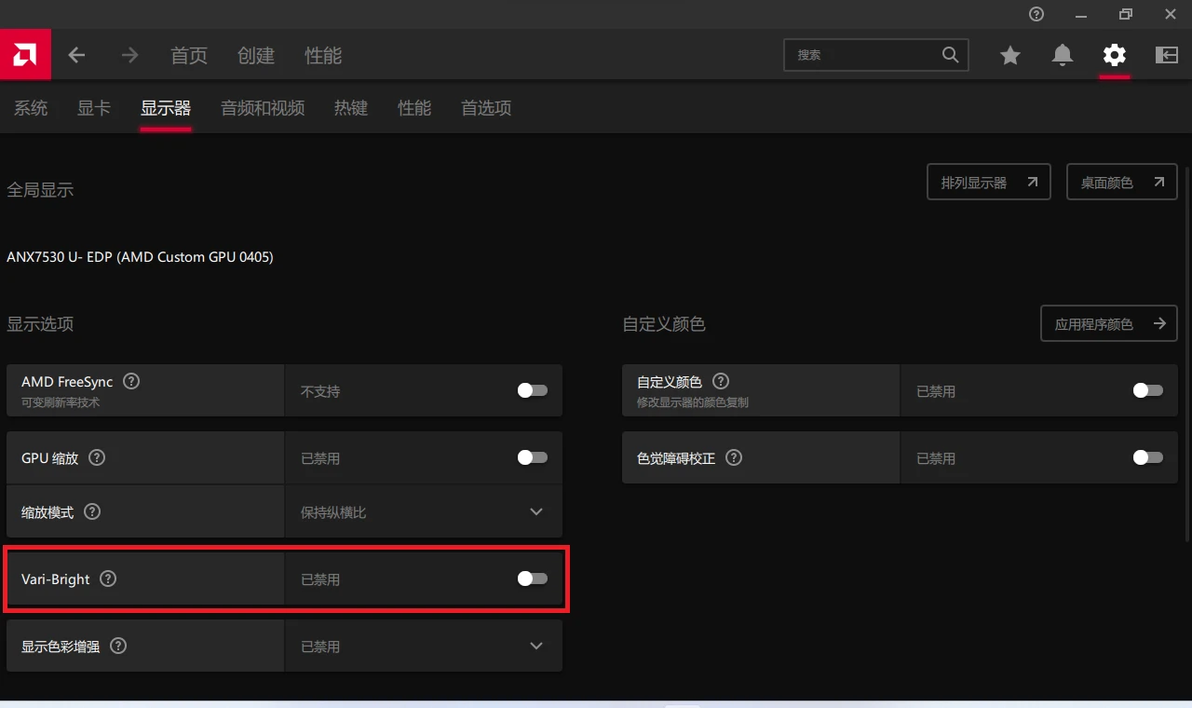Switch to the 显卡 tab

(94, 108)
